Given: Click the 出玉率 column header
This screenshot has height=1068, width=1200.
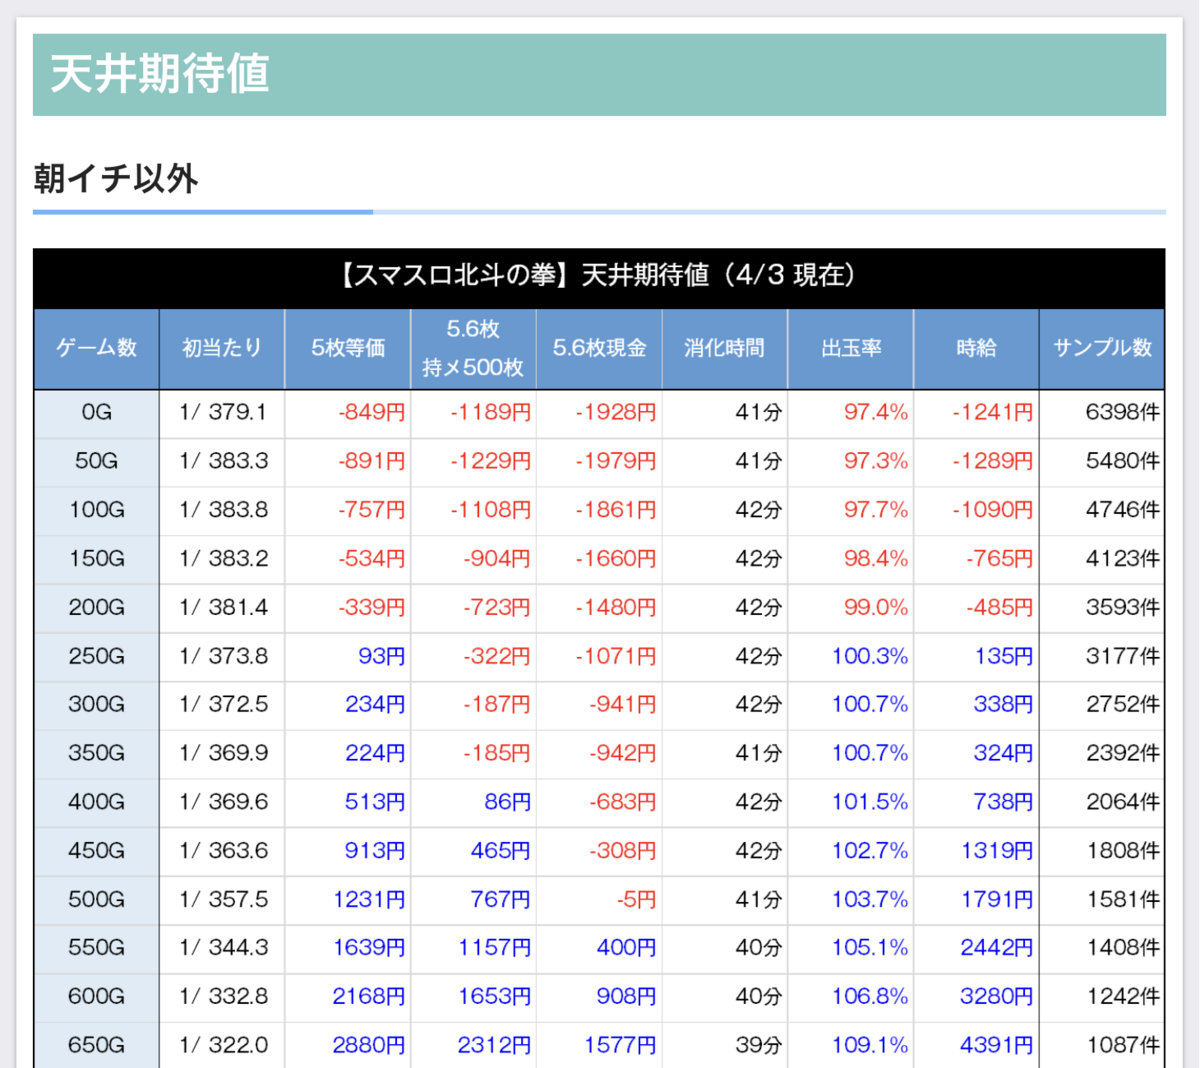Looking at the screenshot, I should click(x=851, y=348).
